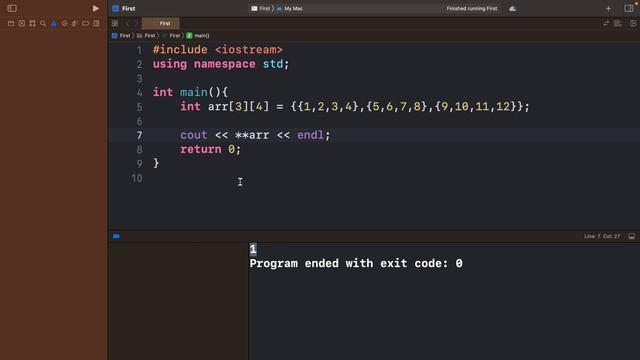Click the First project breadcrumb in jump bar
The height and width of the screenshot is (360, 640).
click(x=121, y=36)
